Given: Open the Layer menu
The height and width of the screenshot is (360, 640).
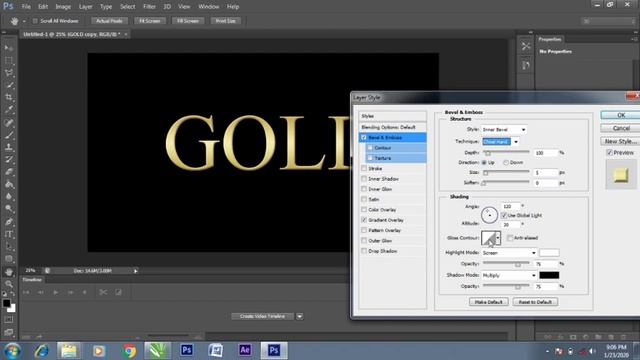Looking at the screenshot, I should click(x=85, y=7).
